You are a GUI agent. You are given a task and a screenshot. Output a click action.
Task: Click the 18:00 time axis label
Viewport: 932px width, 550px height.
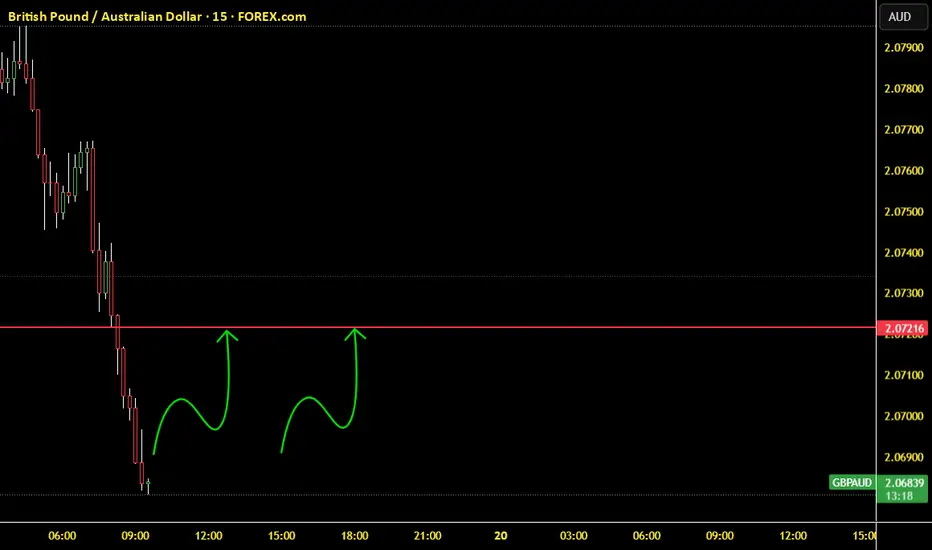354,536
